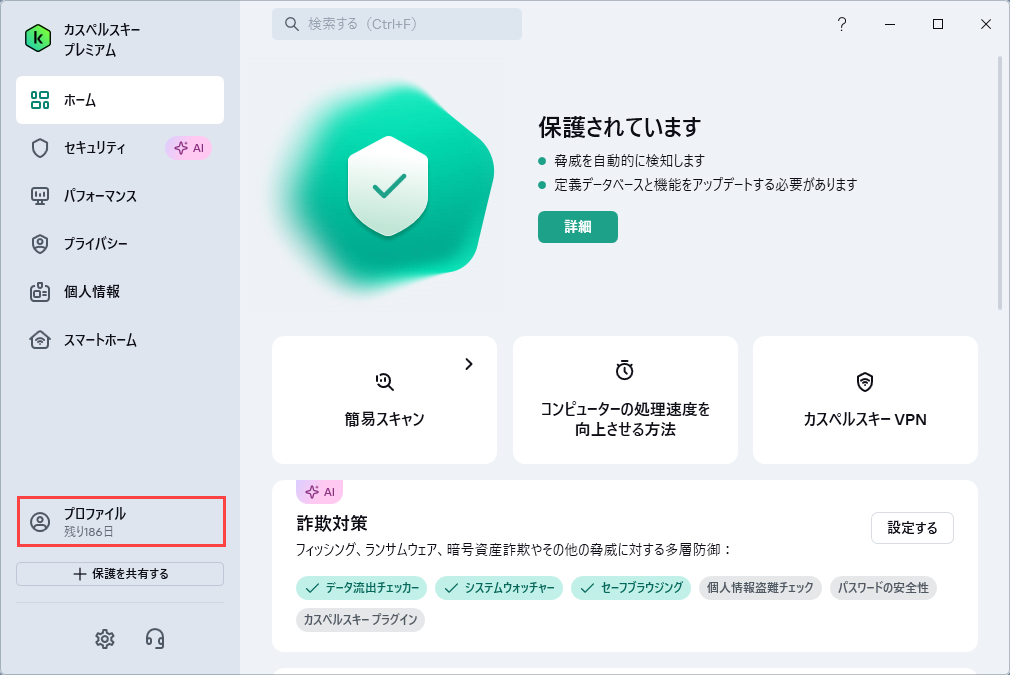Open the スマートホーム section
The image size is (1010, 675).
(120, 340)
